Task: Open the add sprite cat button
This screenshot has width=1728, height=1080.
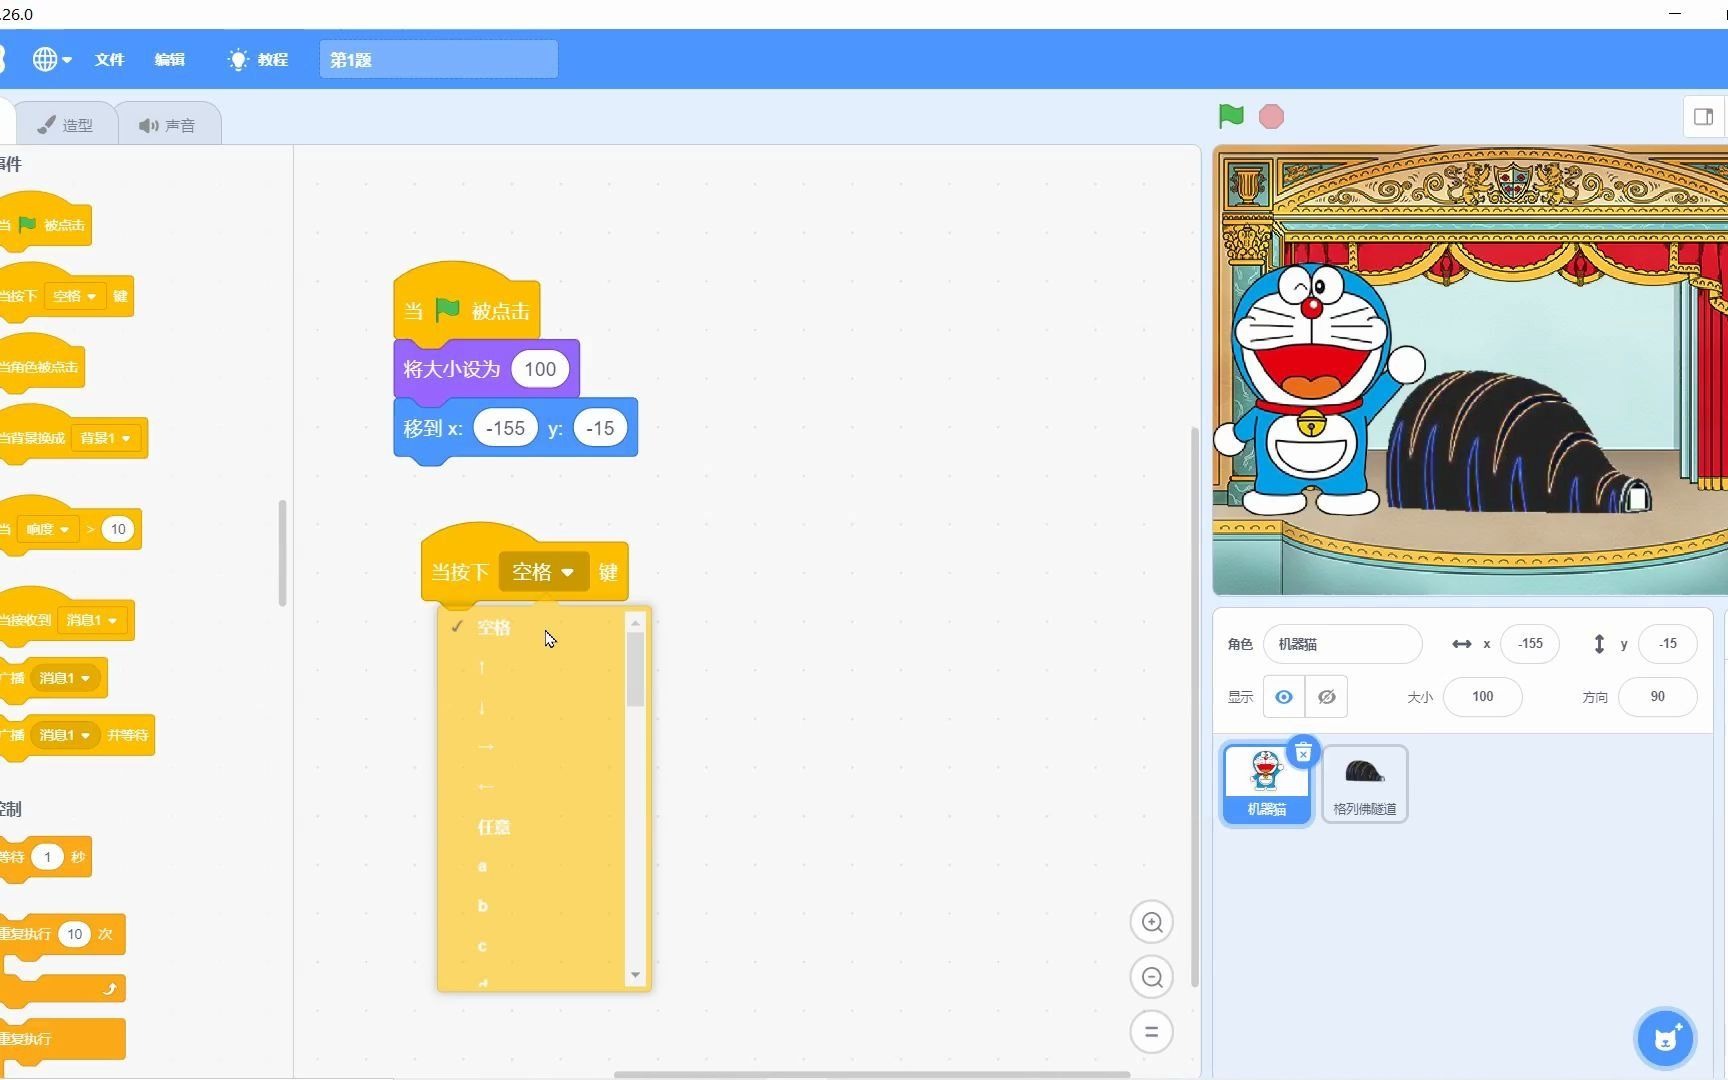Action: click(x=1665, y=1038)
